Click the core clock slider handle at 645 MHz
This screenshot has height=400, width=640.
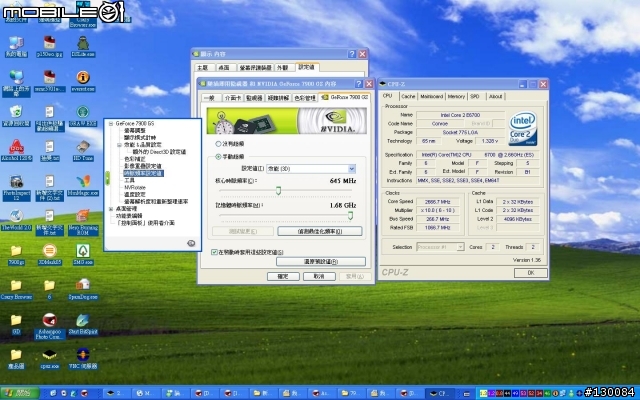(278, 191)
